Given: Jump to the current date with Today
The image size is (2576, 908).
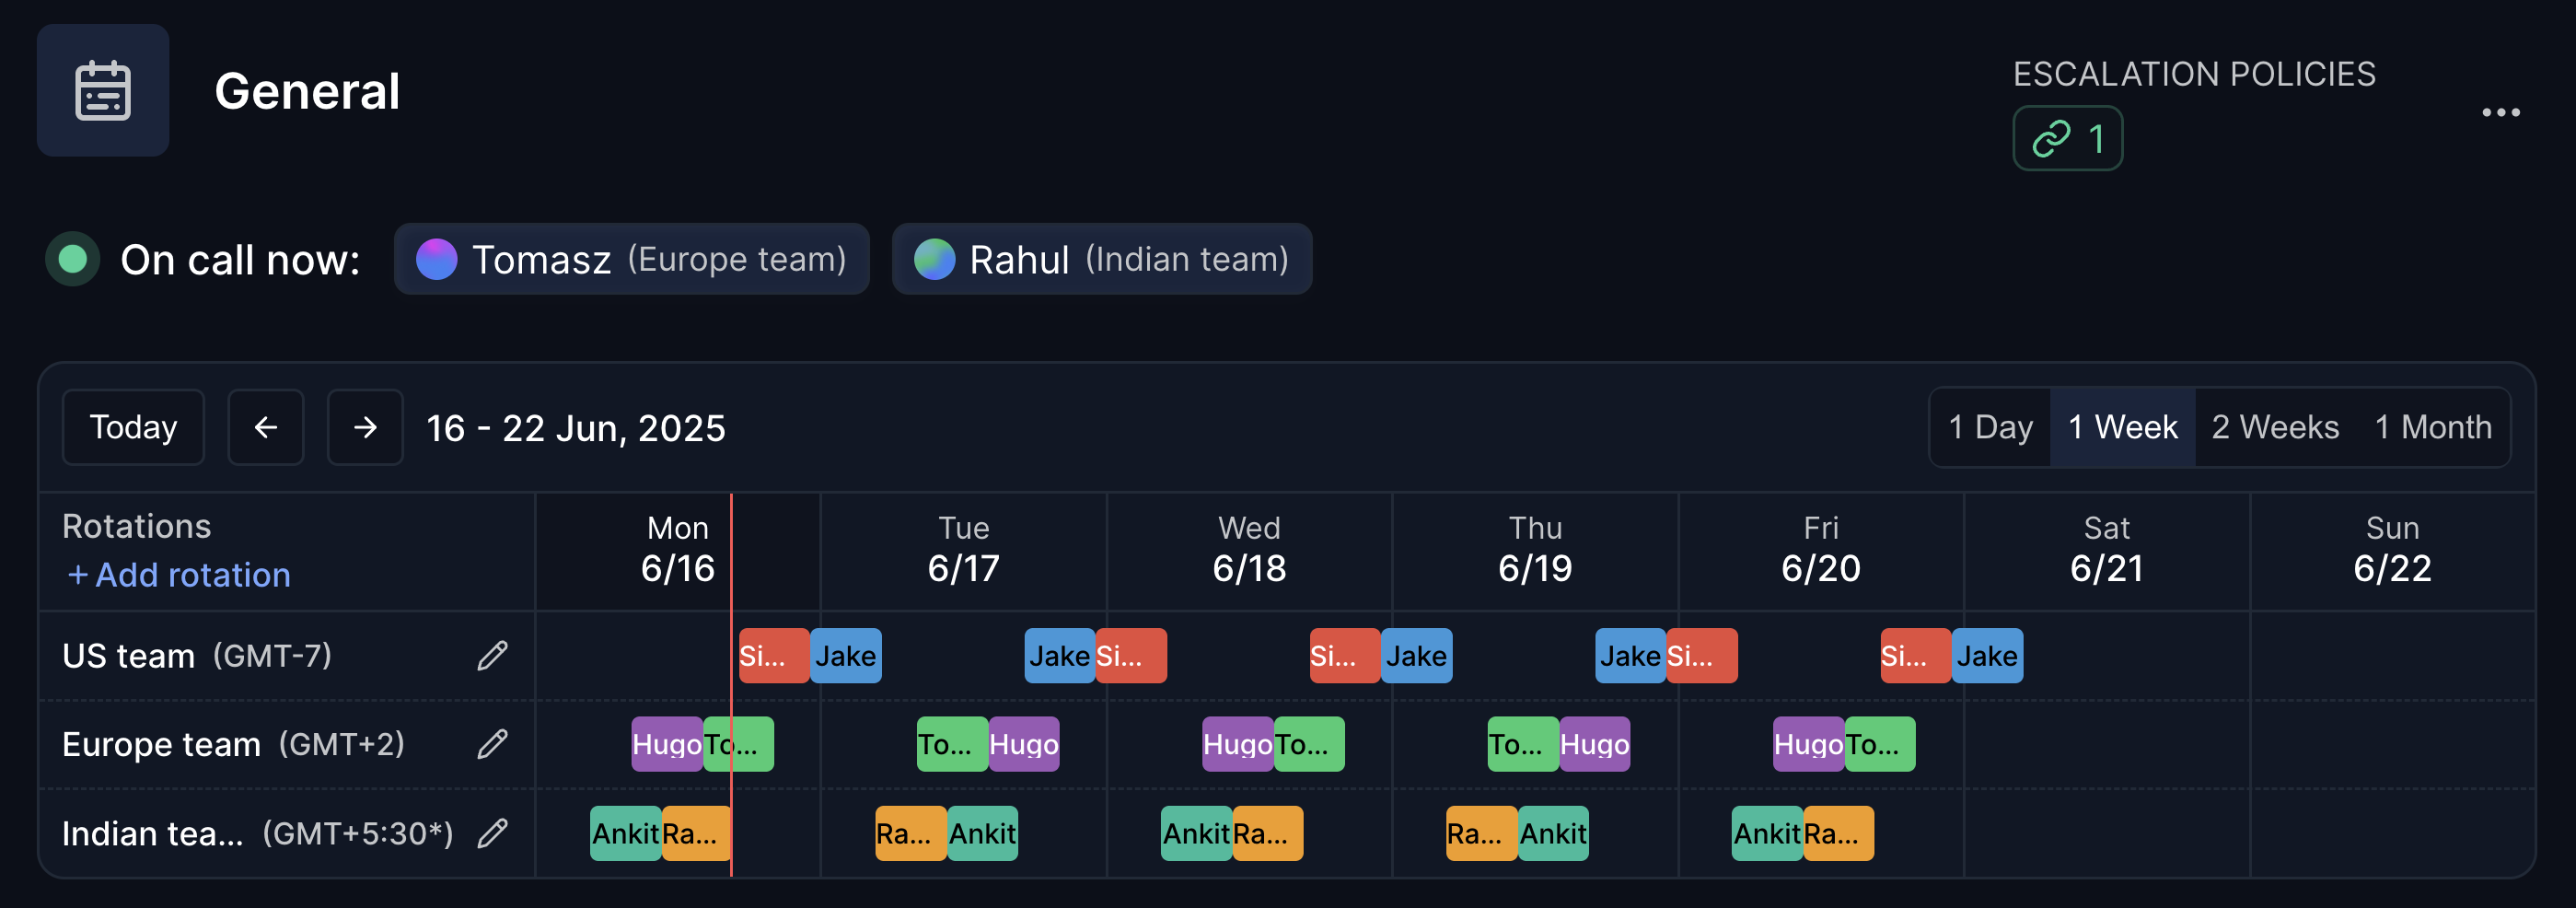Looking at the screenshot, I should [133, 428].
